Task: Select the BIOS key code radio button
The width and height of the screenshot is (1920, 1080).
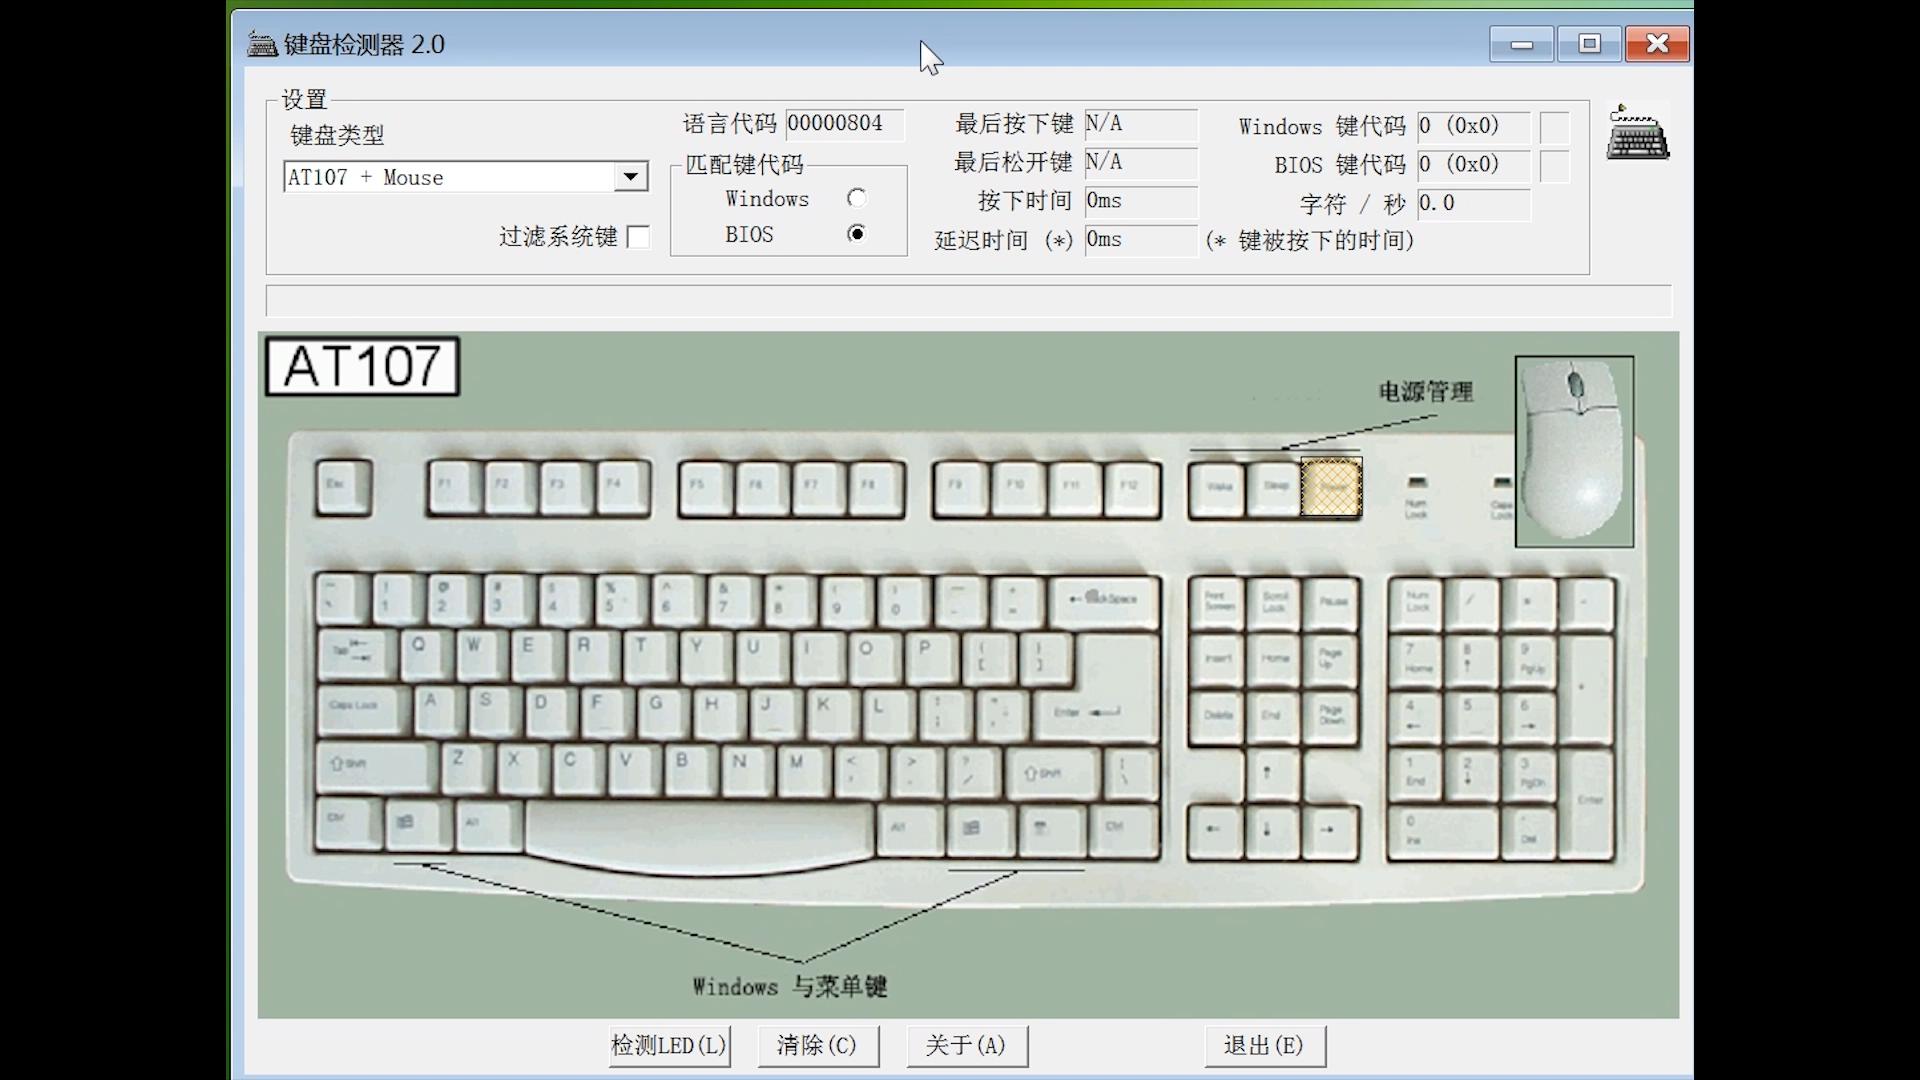Action: (856, 234)
